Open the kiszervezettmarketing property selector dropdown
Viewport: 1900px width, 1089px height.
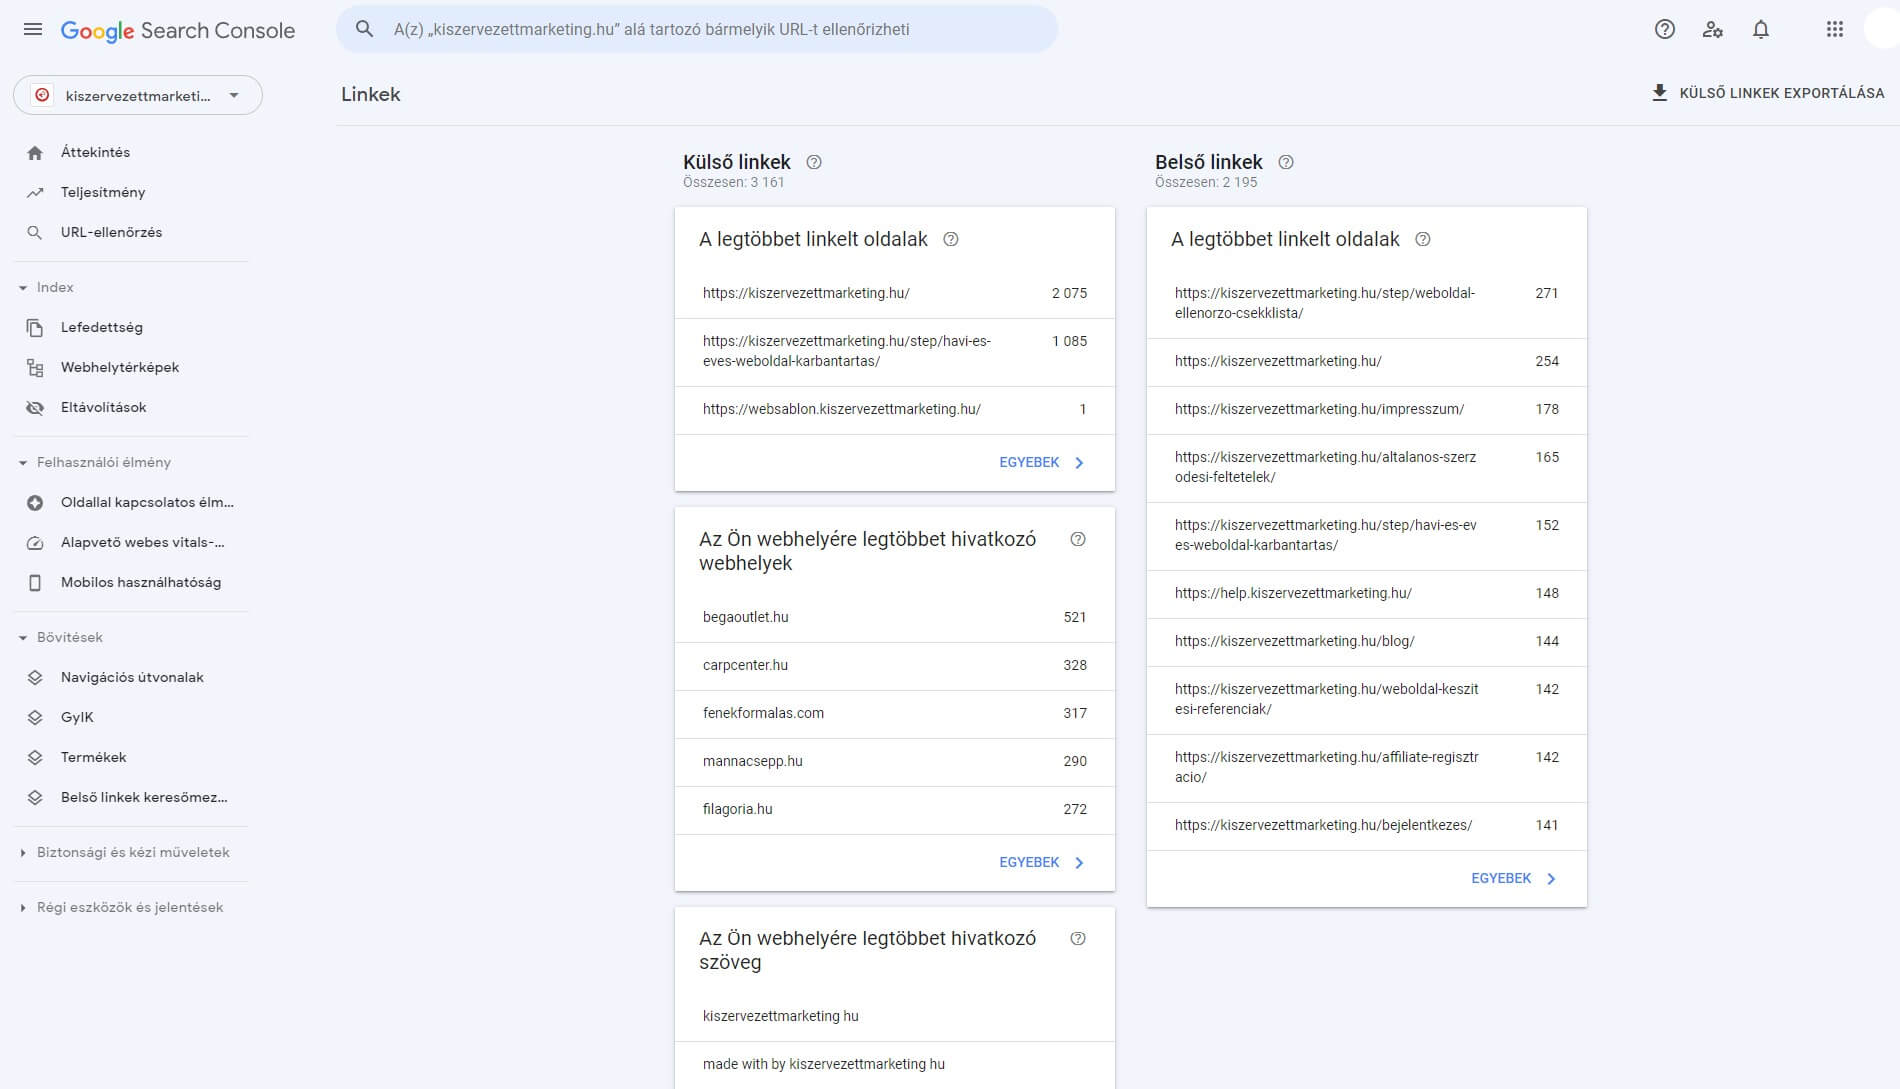tap(138, 95)
